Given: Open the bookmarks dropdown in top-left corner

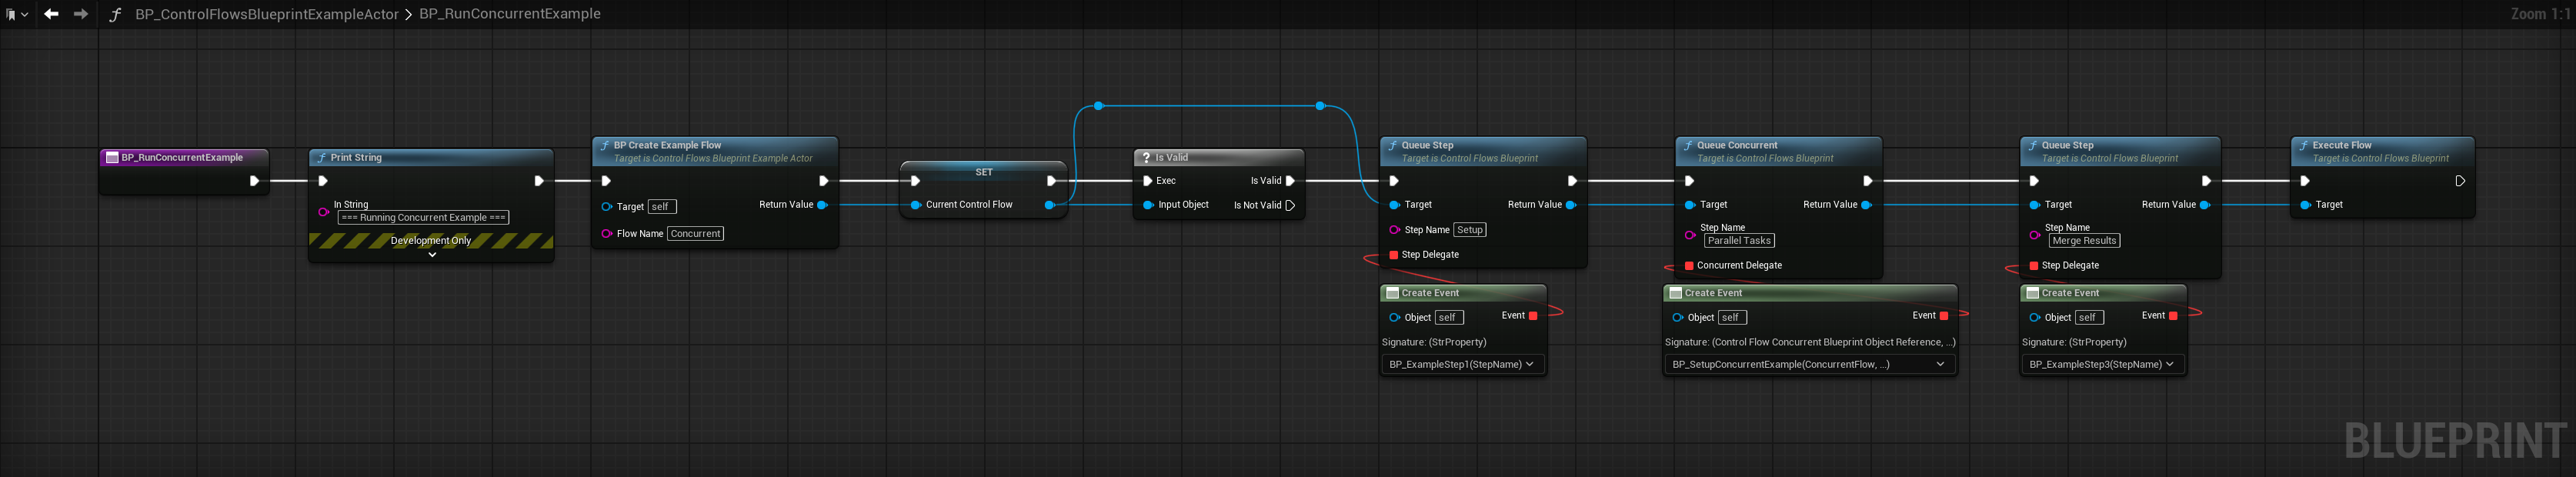Looking at the screenshot, I should click(x=16, y=14).
